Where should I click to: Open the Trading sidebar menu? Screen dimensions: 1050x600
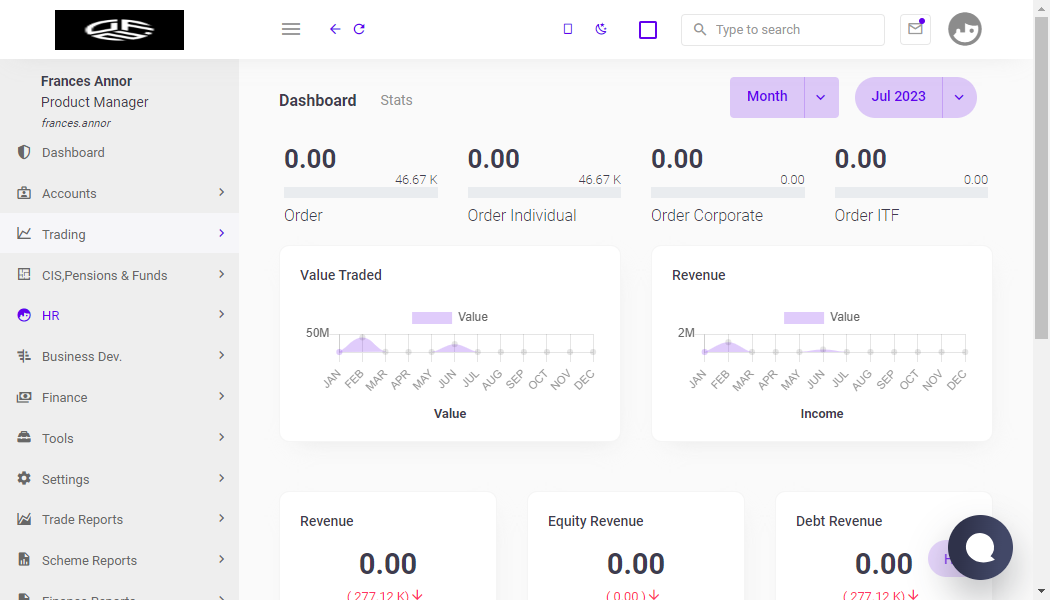point(119,234)
